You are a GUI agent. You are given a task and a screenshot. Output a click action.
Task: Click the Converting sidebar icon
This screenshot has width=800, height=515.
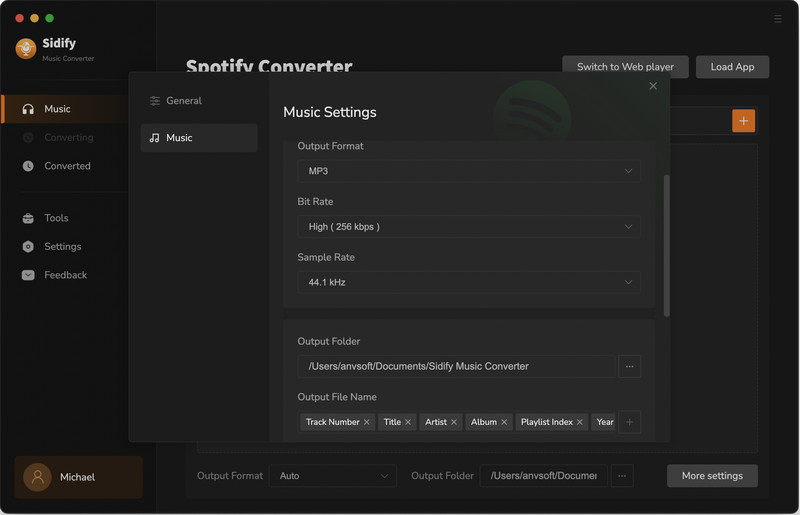click(x=28, y=138)
